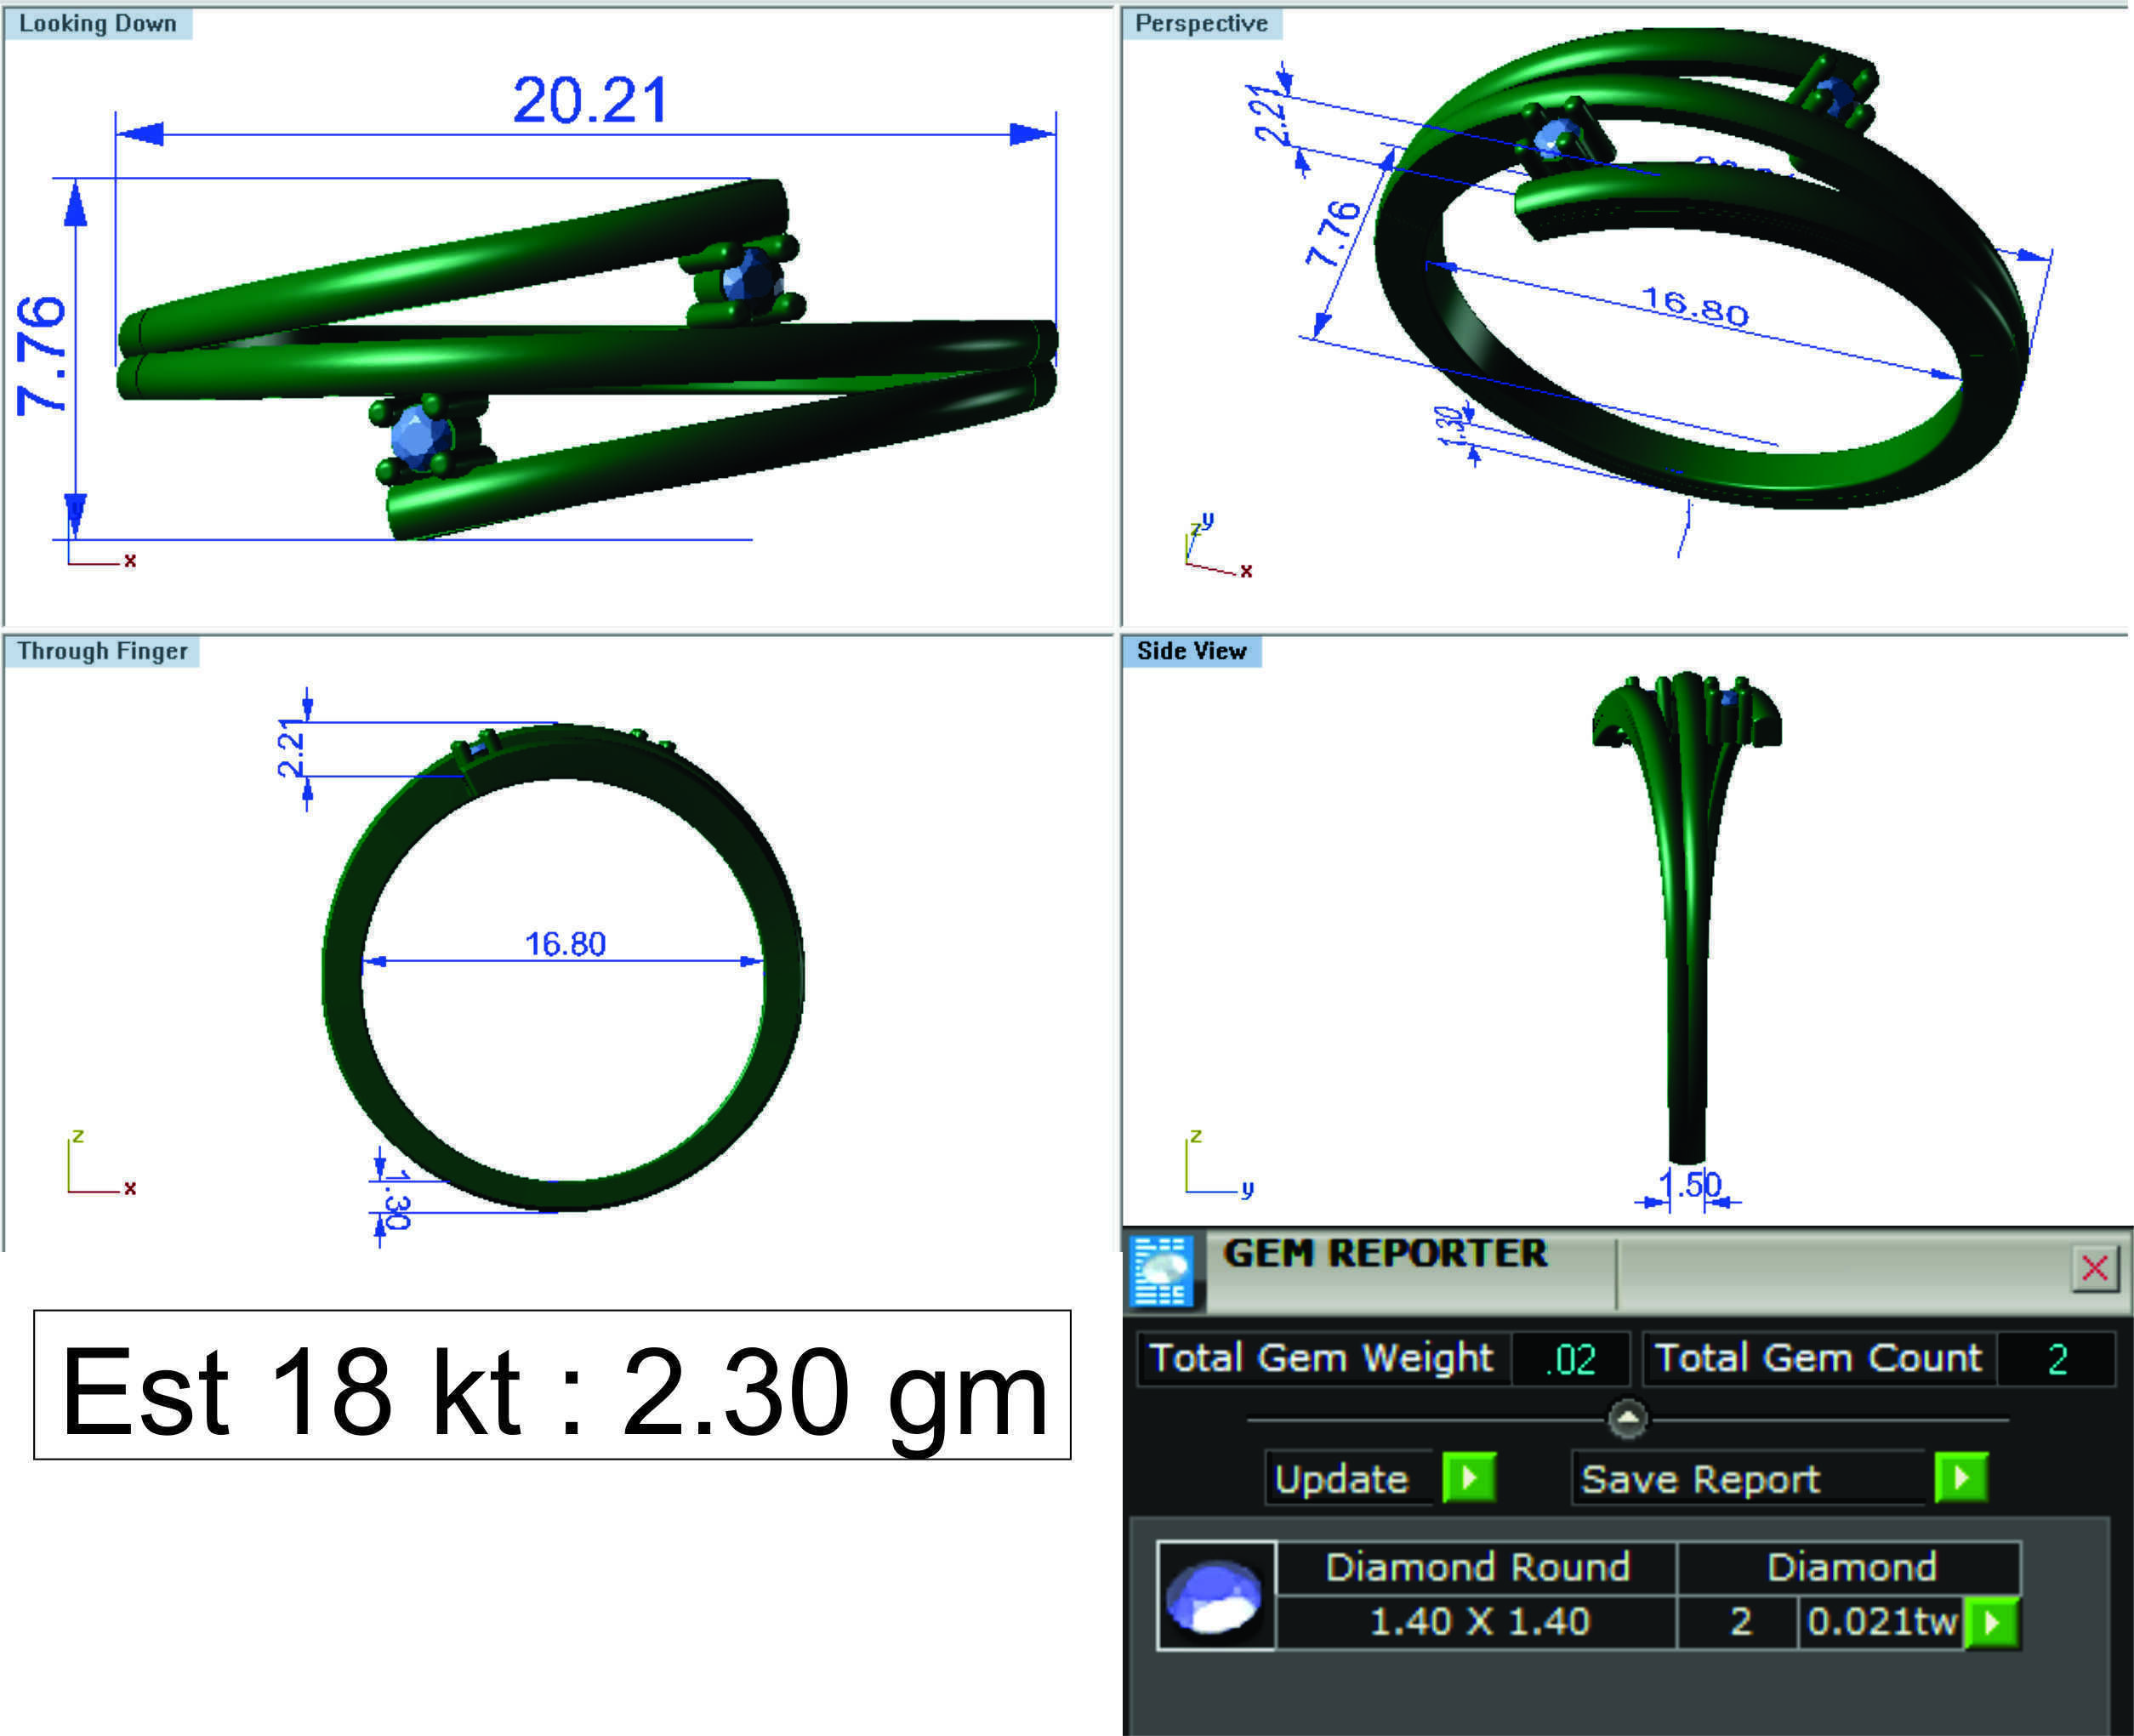Select the Looking Down viewport label
This screenshot has width=2134, height=1736.
[98, 23]
